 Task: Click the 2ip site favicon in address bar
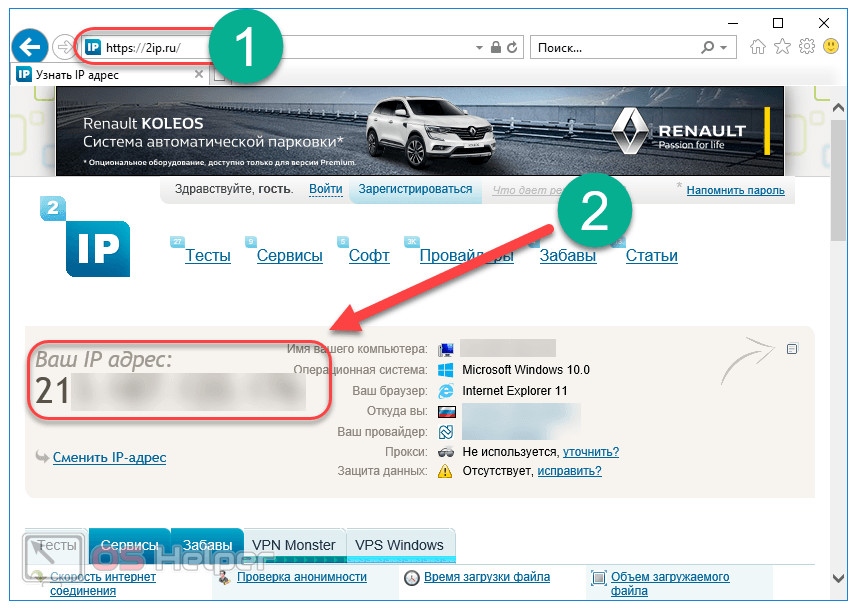click(x=93, y=47)
